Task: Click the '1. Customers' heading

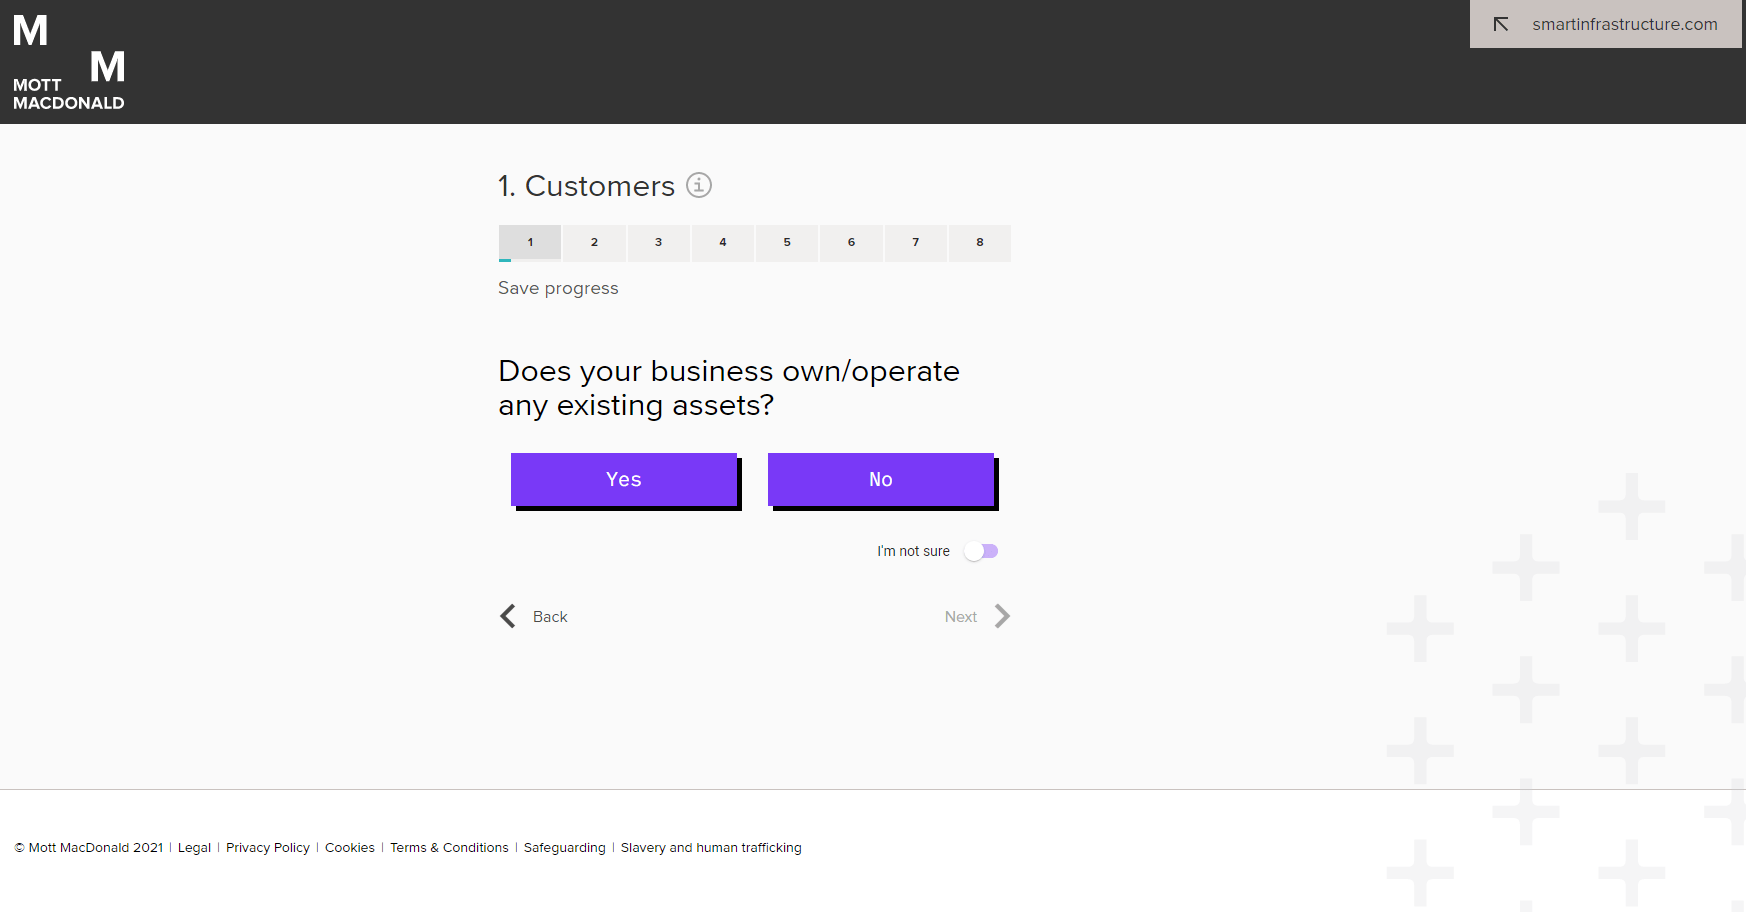Action: point(587,186)
